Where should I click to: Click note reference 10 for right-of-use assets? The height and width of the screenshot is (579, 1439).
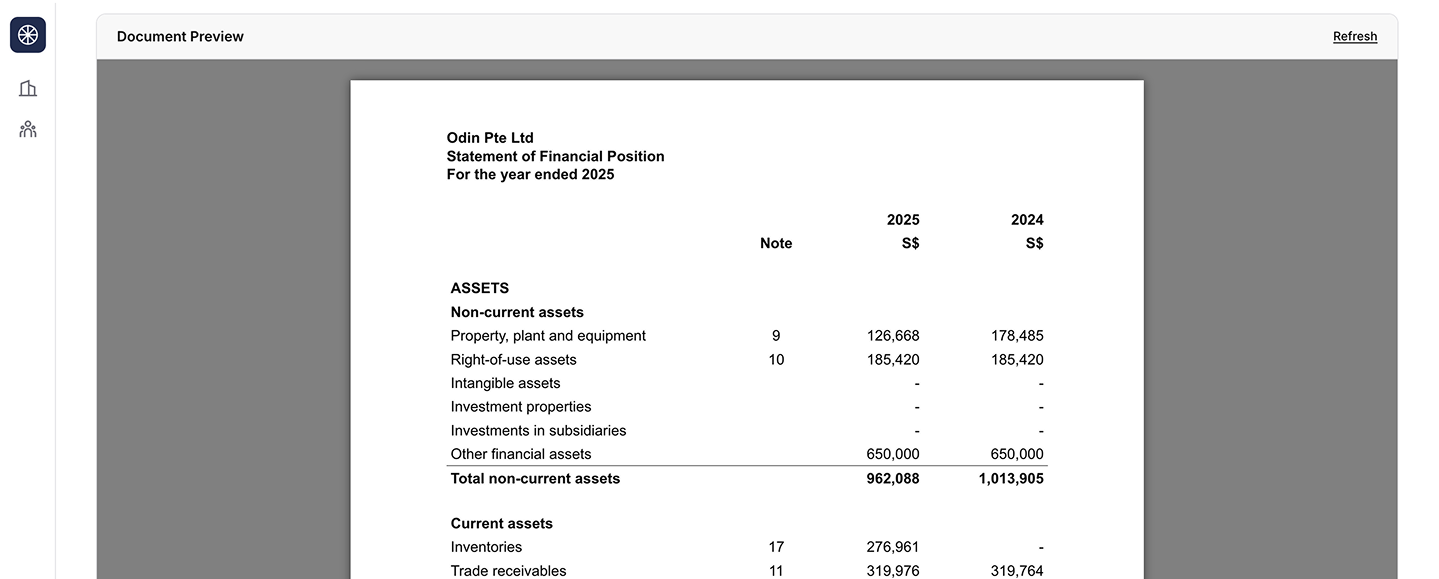click(x=776, y=360)
